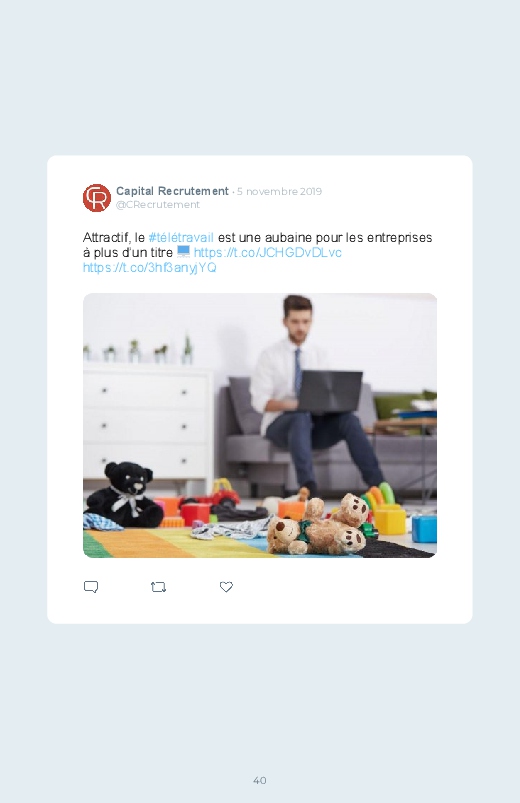Viewport: 520px width, 803px height.
Task: Click page number 40 in the footer
Action: [x=260, y=780]
